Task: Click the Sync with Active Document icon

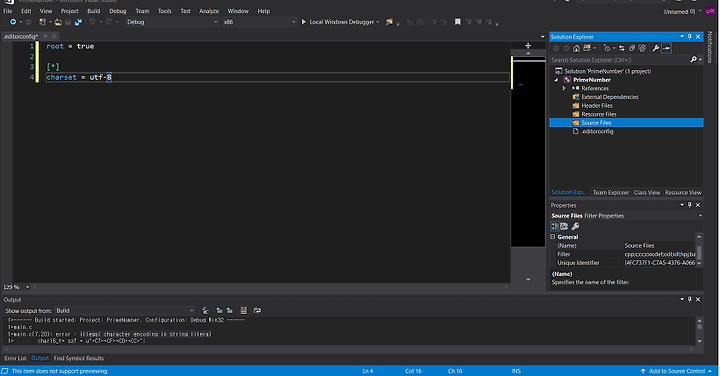Action: point(622,48)
